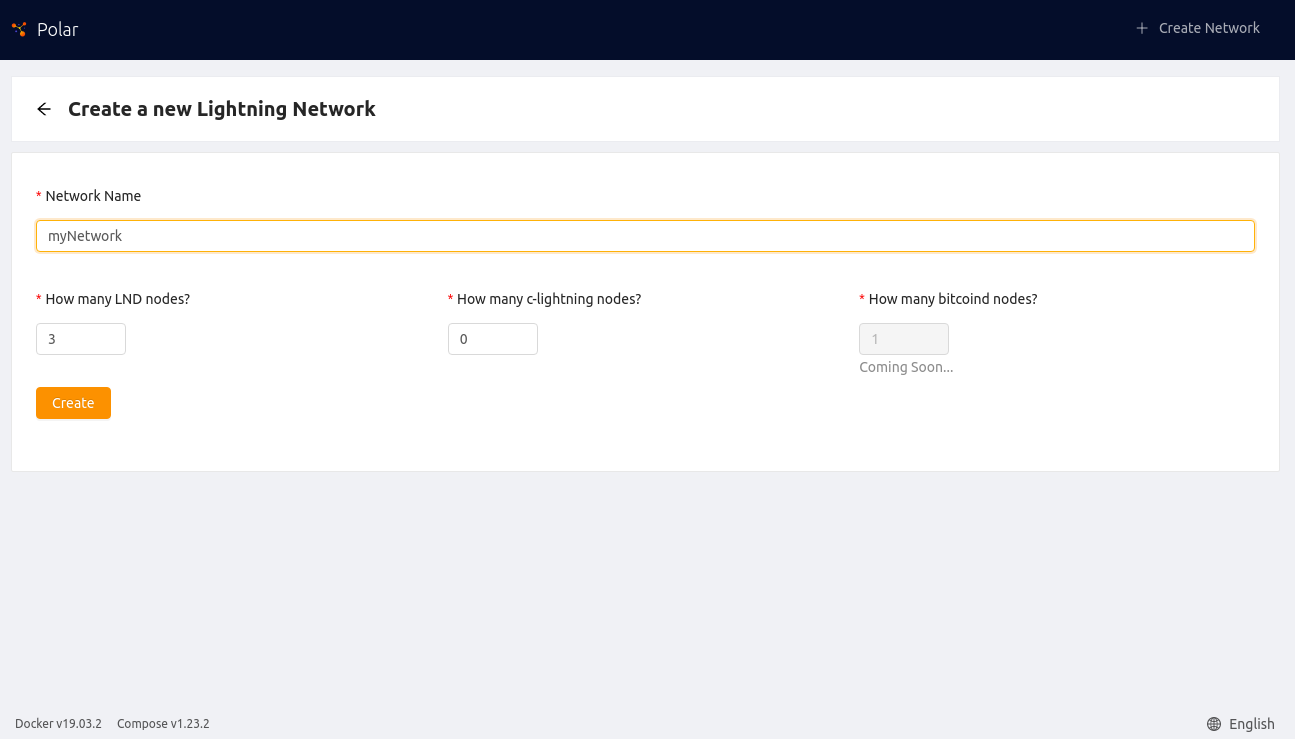
Task: Click the Compose v1.23.2 status text
Action: coord(163,724)
